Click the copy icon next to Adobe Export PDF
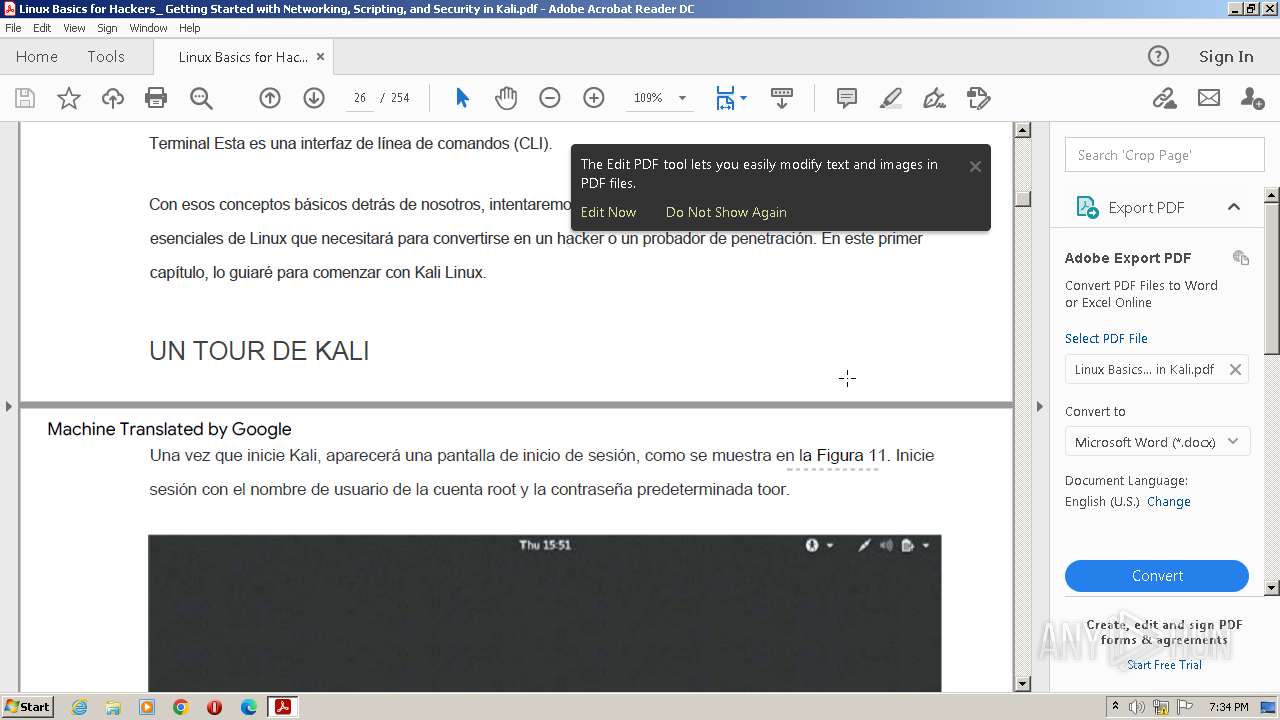The height and width of the screenshot is (720, 1280). 1241,258
